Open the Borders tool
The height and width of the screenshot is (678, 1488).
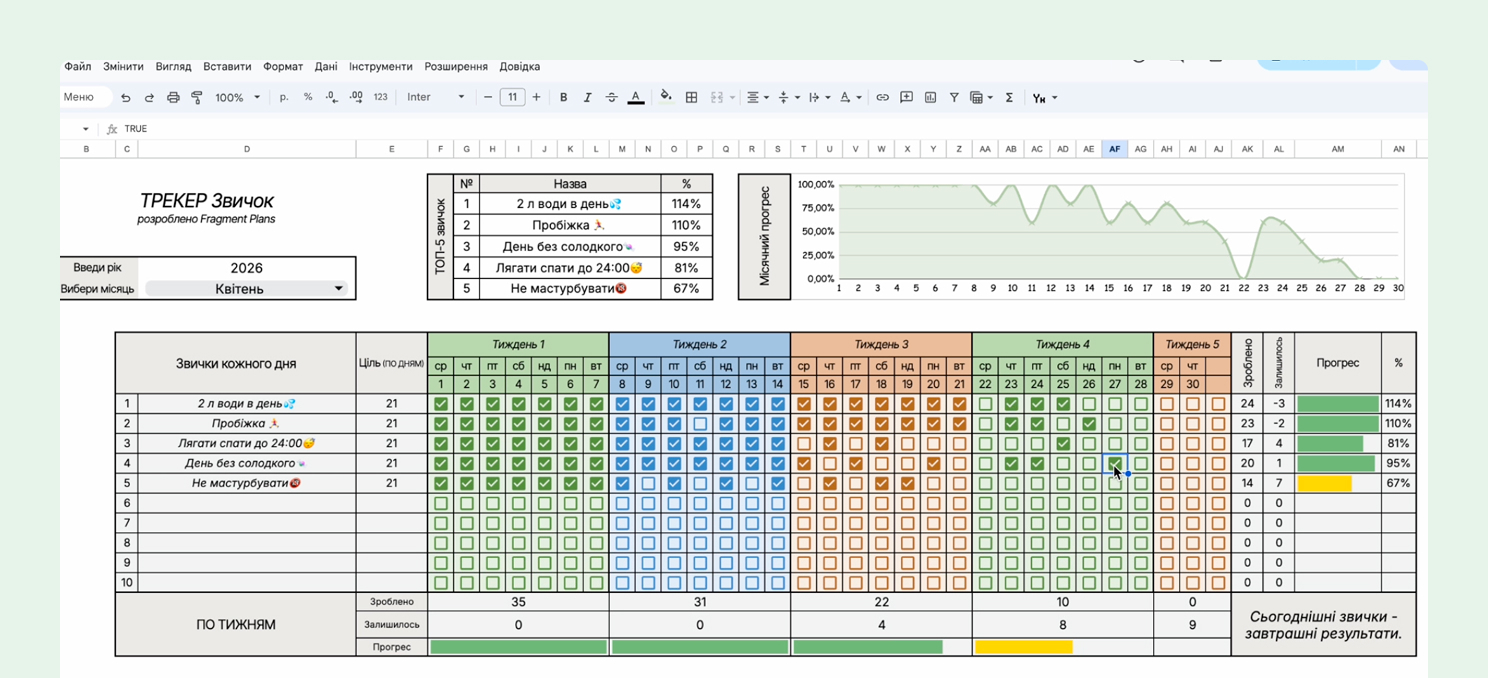[x=691, y=98]
